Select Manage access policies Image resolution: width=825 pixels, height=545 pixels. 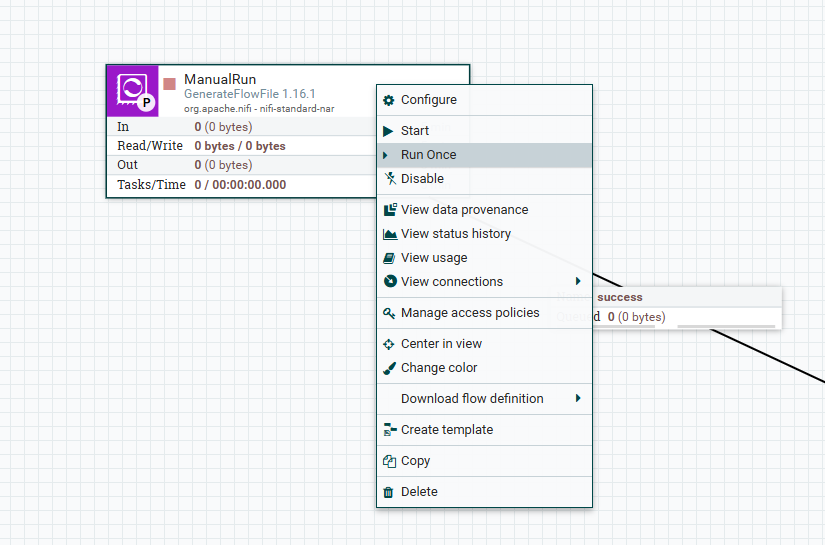coord(485,313)
